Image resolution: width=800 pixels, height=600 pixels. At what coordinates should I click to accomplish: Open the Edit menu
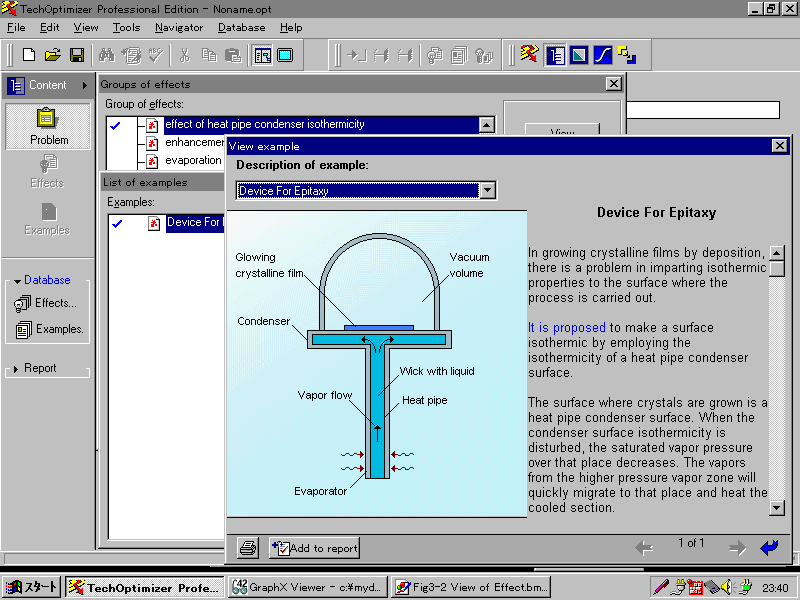coord(49,28)
